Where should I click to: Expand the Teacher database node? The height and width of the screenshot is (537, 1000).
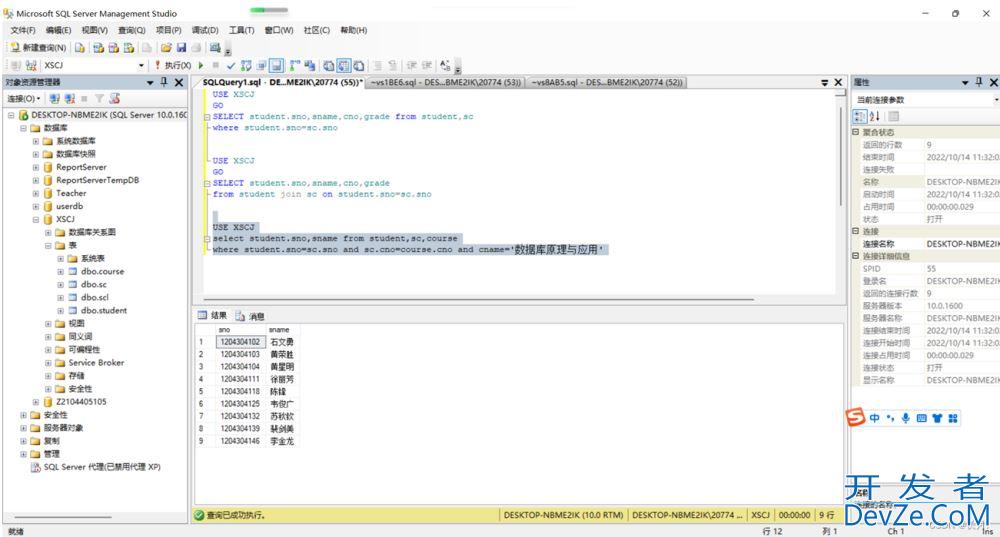pos(36,193)
